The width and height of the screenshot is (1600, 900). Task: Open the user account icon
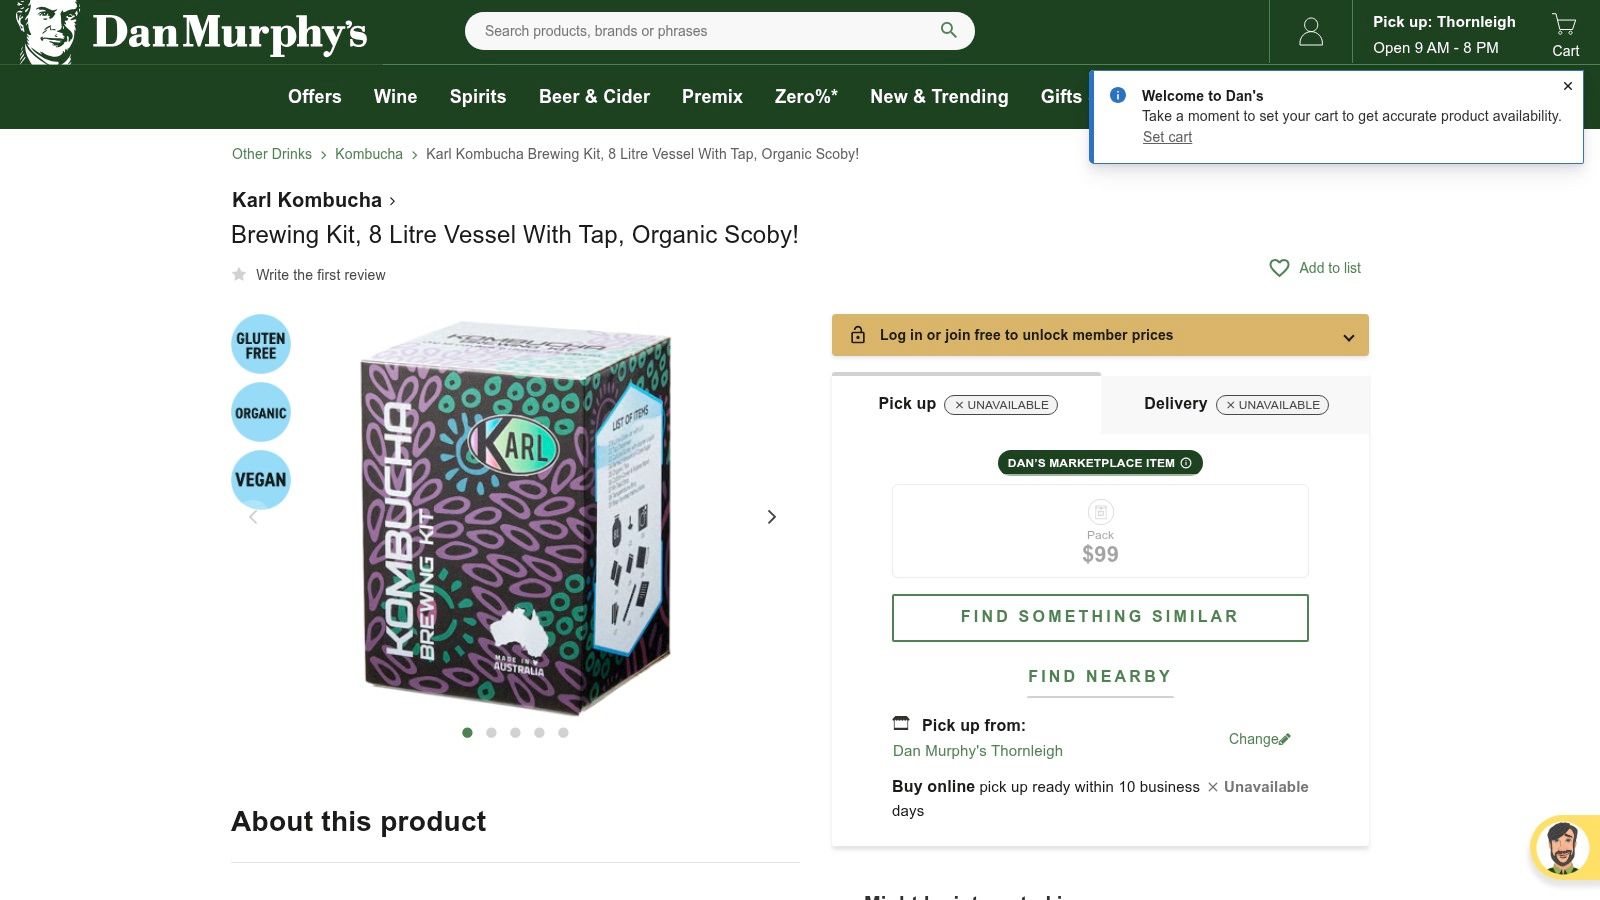click(x=1310, y=33)
